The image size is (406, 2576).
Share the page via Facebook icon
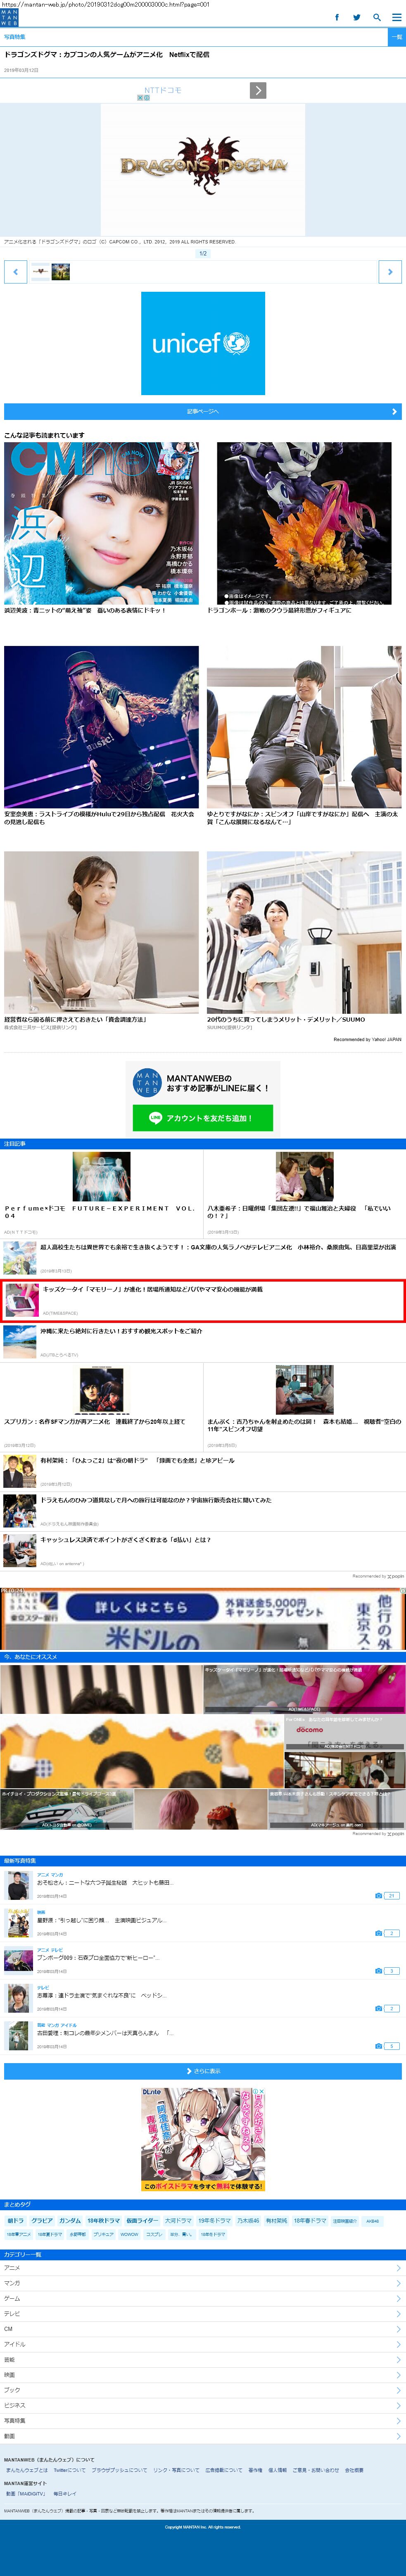[336, 17]
